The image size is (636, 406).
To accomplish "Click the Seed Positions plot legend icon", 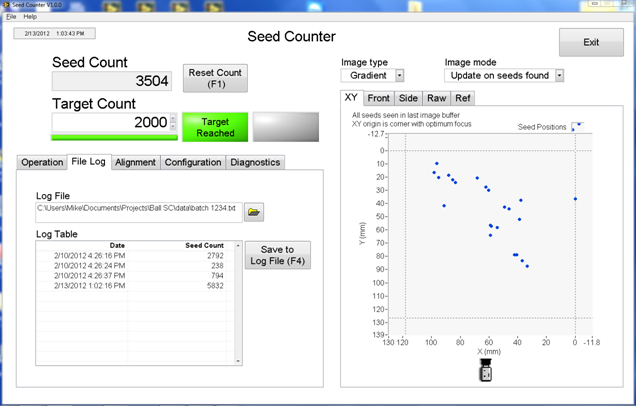I will pyautogui.click(x=577, y=126).
